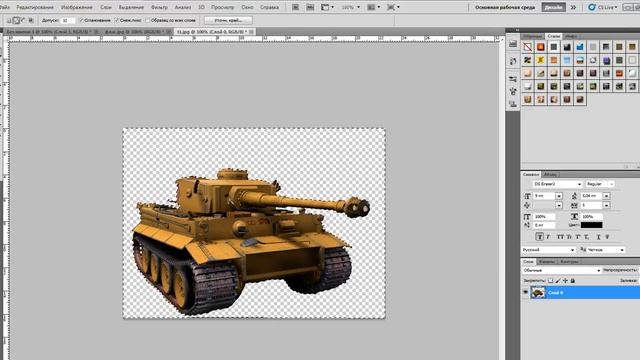Apply the red-orange style swatch in third row
This screenshot has width=640, height=360.
tap(619, 73)
